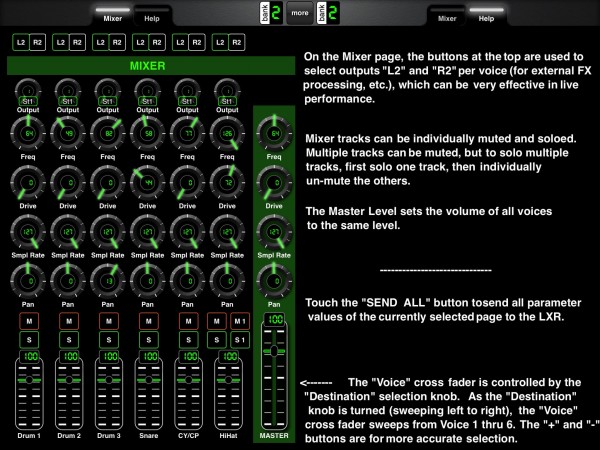
Task: Click the Drum 2 Output knob
Action: pos(68,90)
